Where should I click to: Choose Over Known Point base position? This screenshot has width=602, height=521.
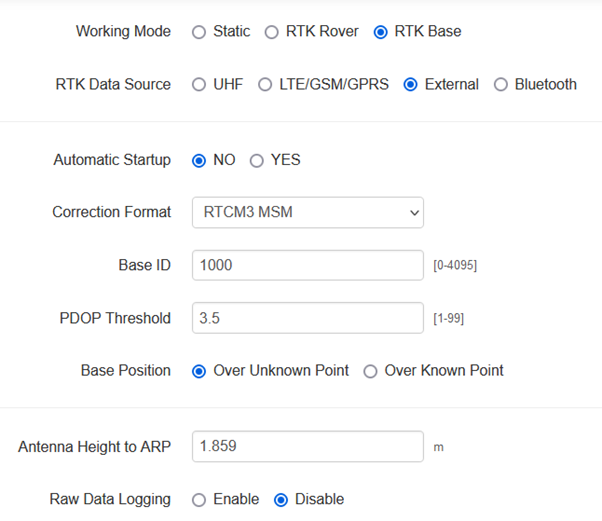pyautogui.click(x=371, y=371)
